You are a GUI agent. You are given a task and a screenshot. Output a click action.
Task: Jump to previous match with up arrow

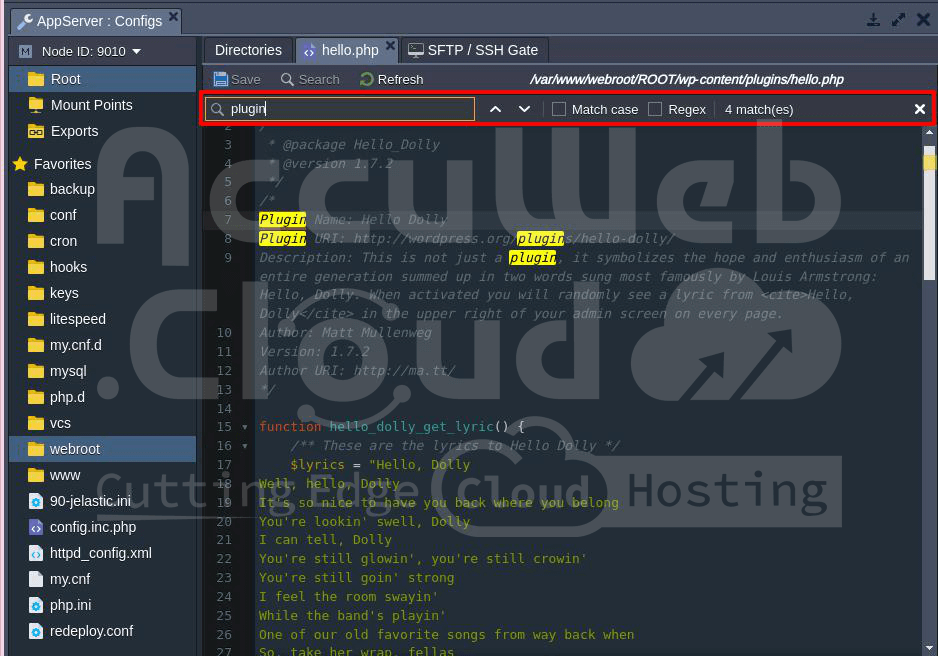[495, 109]
